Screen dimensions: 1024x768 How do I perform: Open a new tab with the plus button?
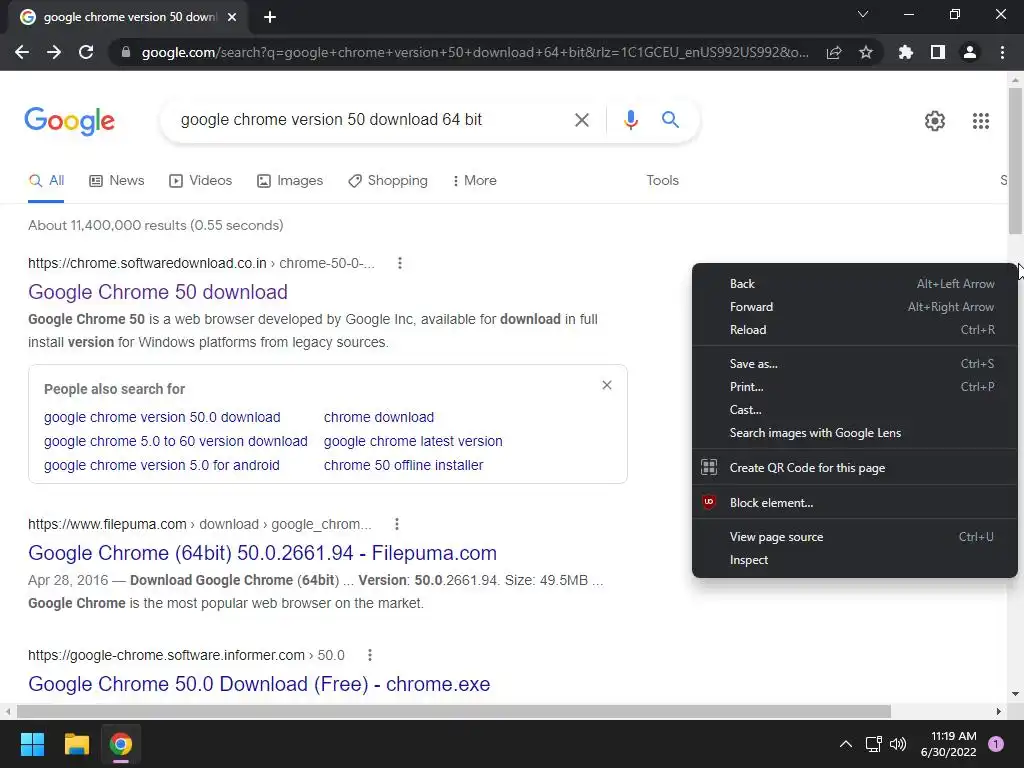pos(270,17)
